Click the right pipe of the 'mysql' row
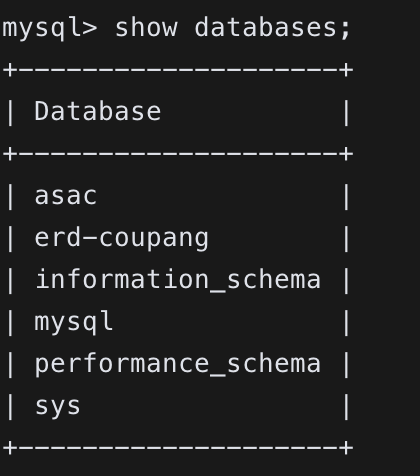Viewport: 420px width, 476px height. click(346, 323)
